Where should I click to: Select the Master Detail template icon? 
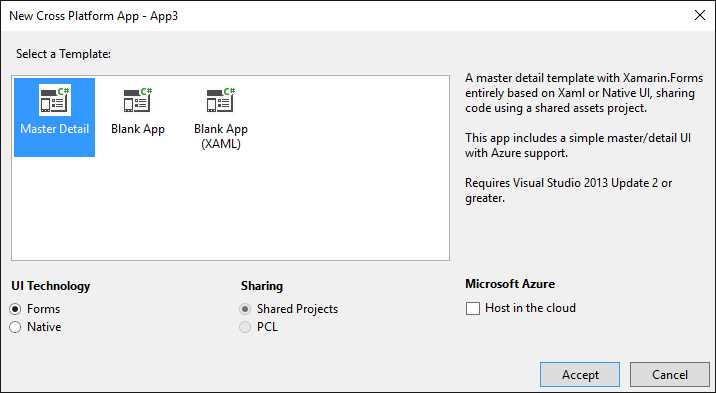click(x=55, y=100)
